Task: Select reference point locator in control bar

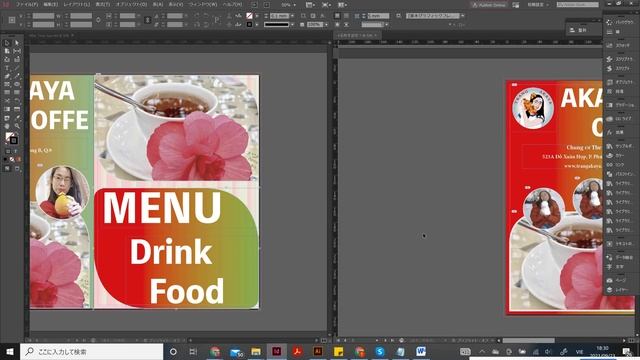Action: [12, 20]
